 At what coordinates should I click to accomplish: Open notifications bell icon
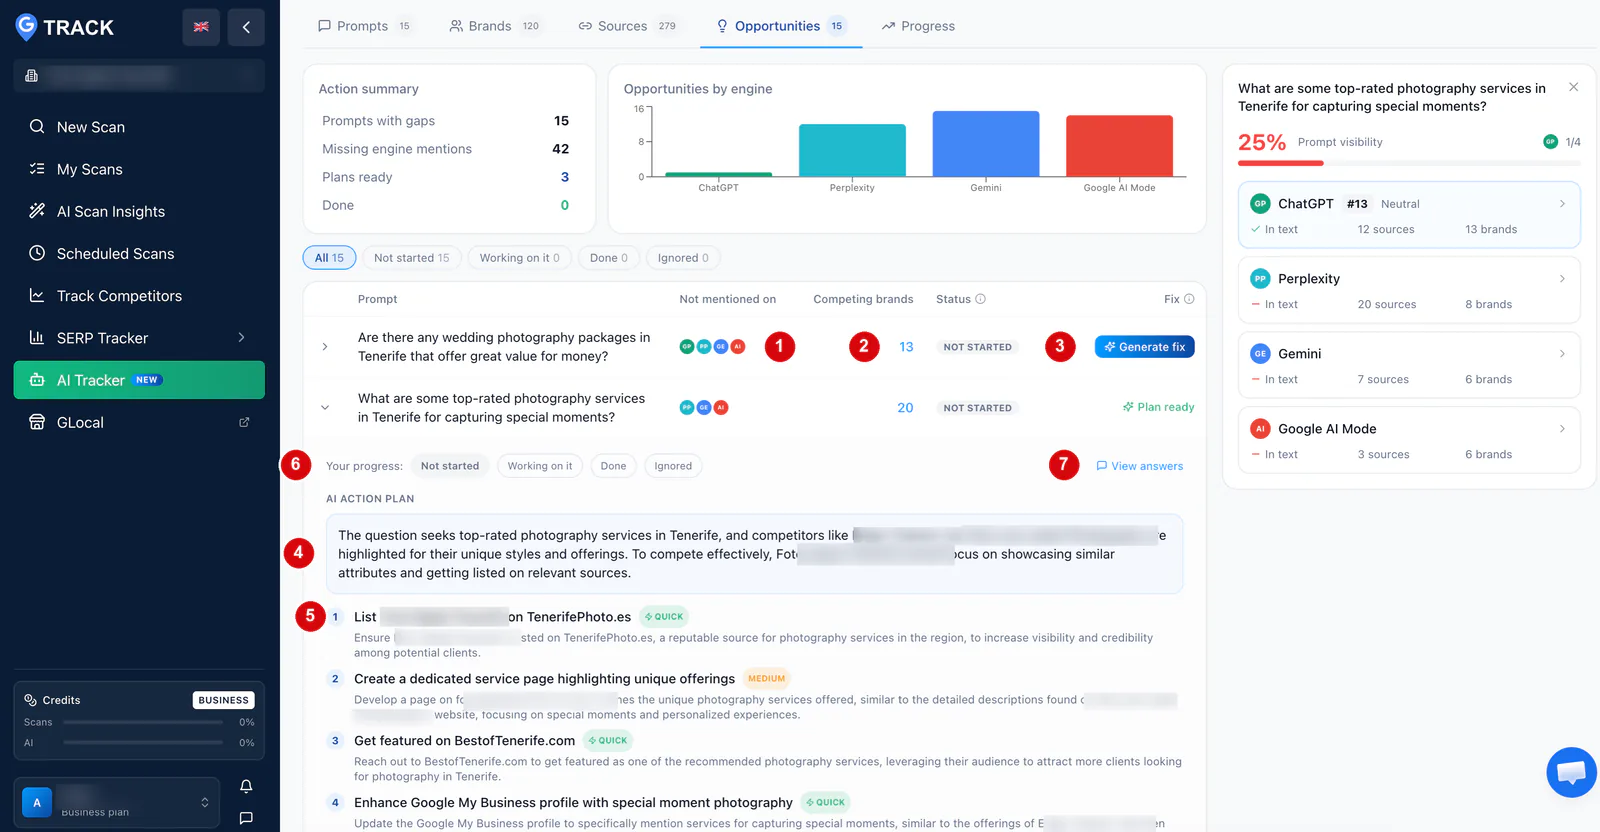click(x=246, y=786)
